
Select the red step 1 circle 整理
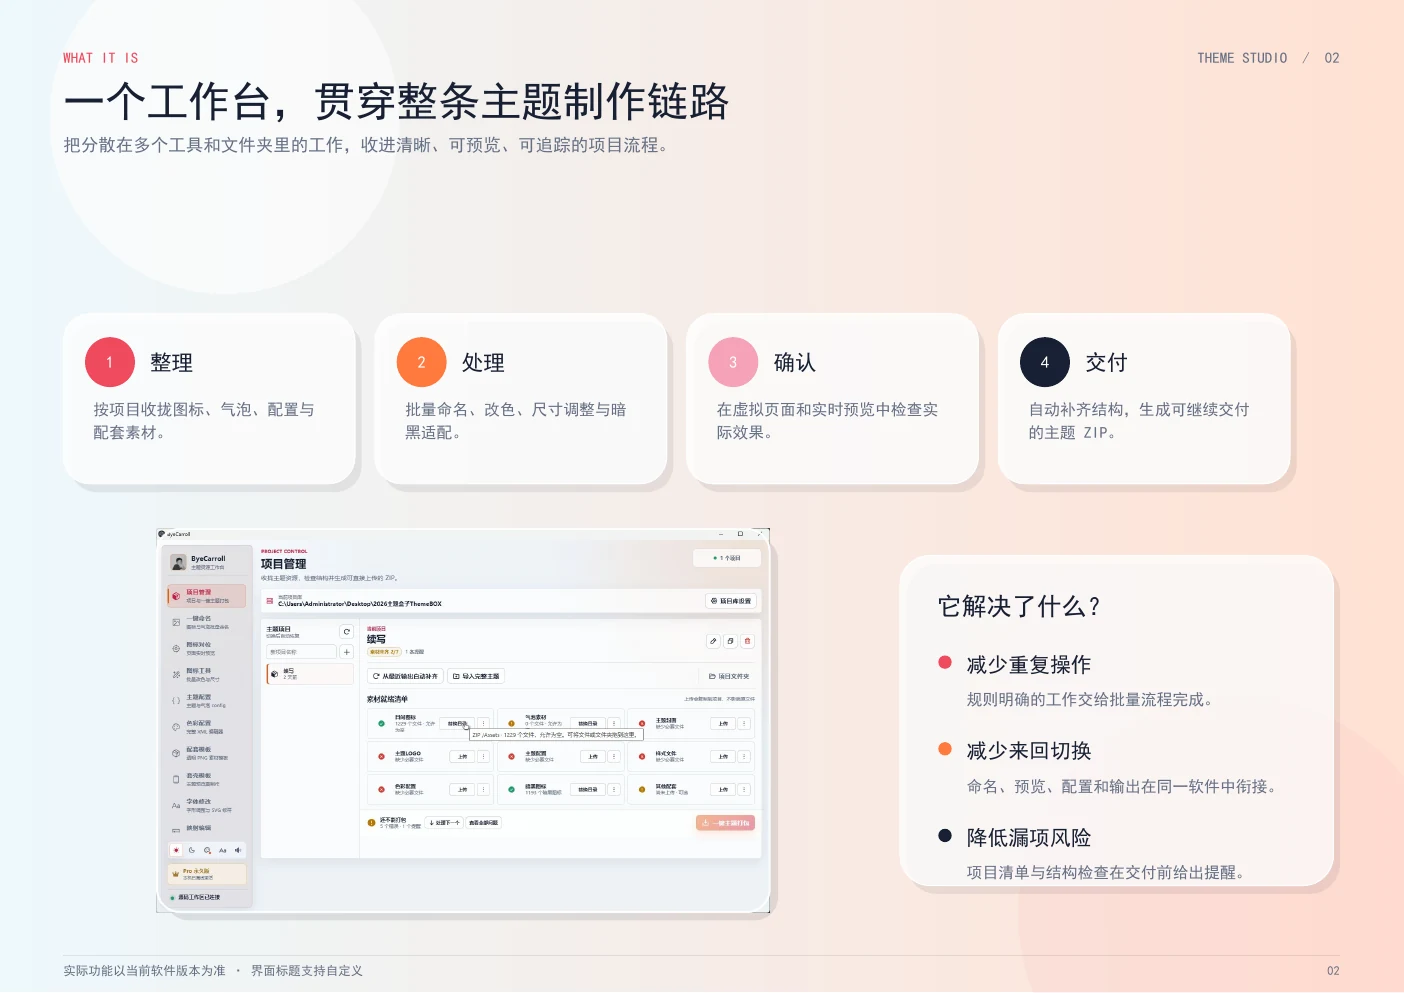pos(110,362)
